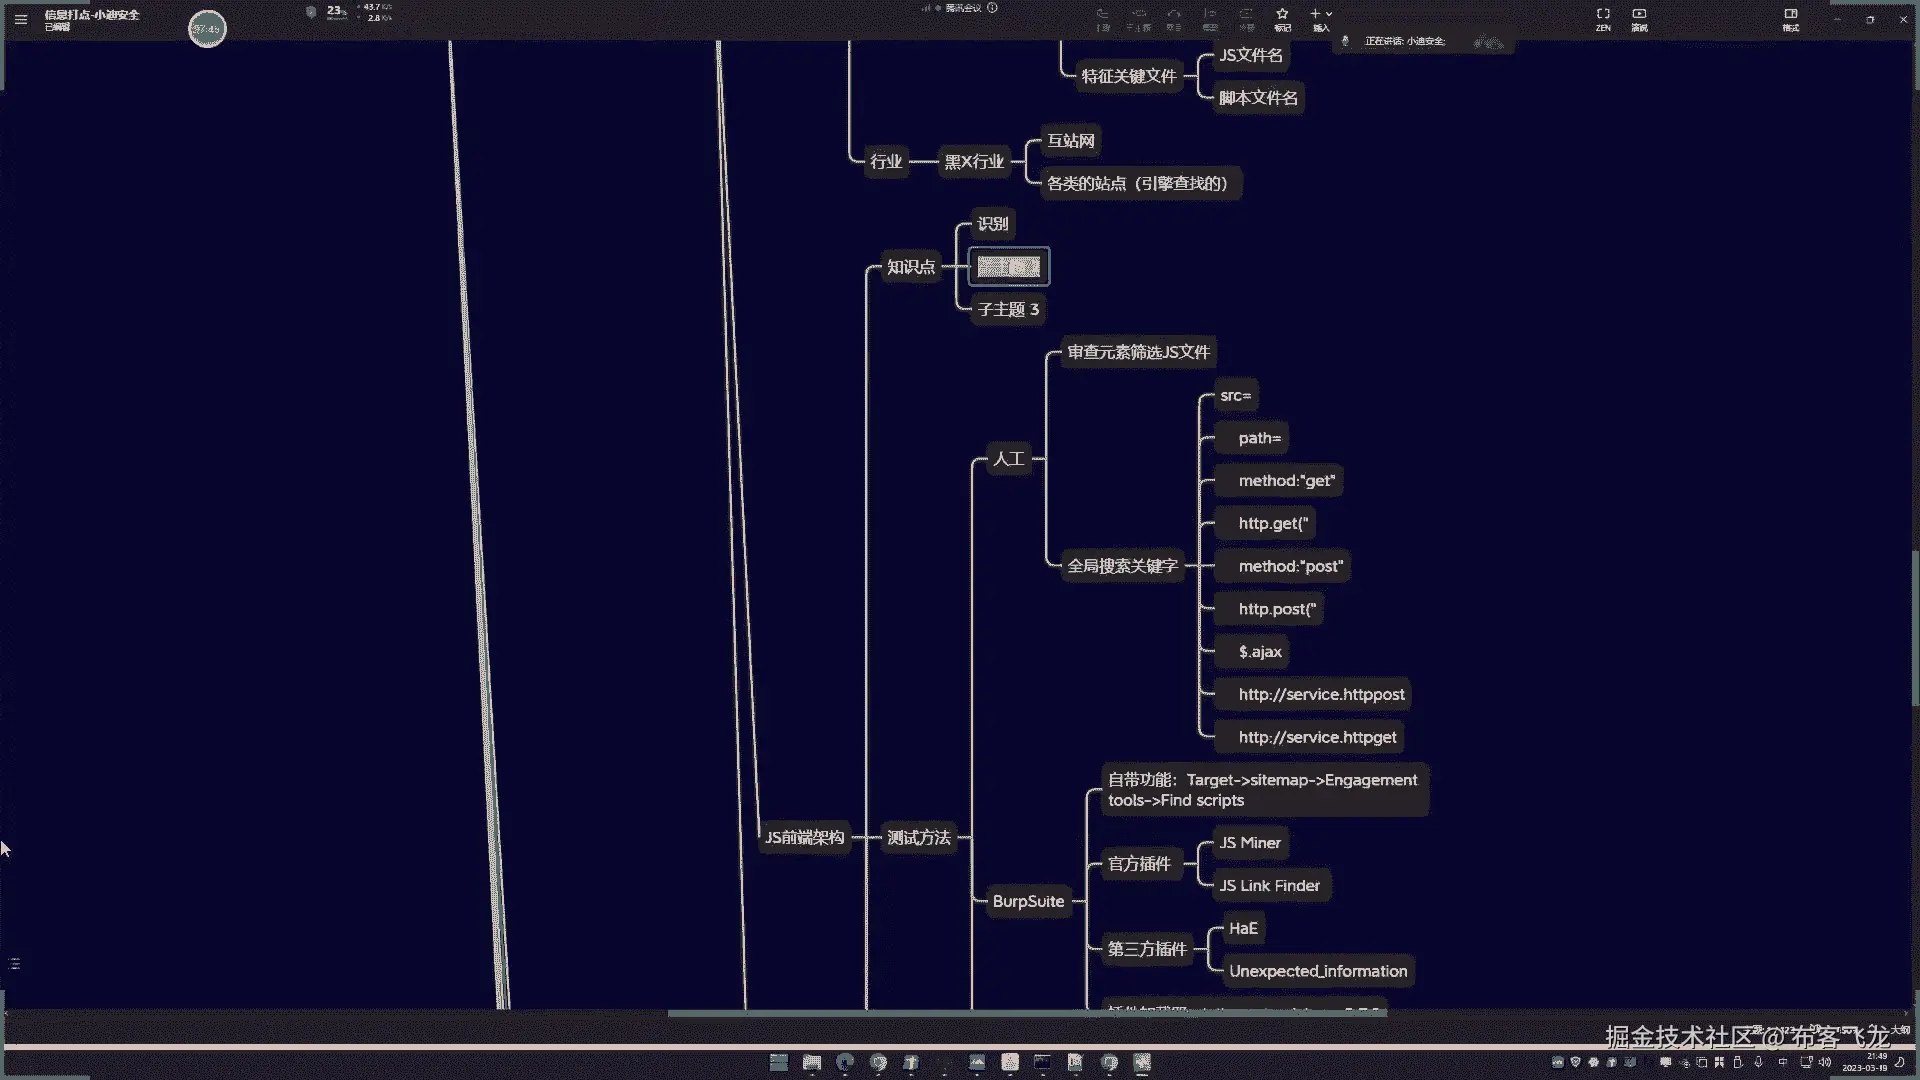The image size is (1920, 1080).
Task: Select the 测试方法 node
Action: [x=918, y=837]
